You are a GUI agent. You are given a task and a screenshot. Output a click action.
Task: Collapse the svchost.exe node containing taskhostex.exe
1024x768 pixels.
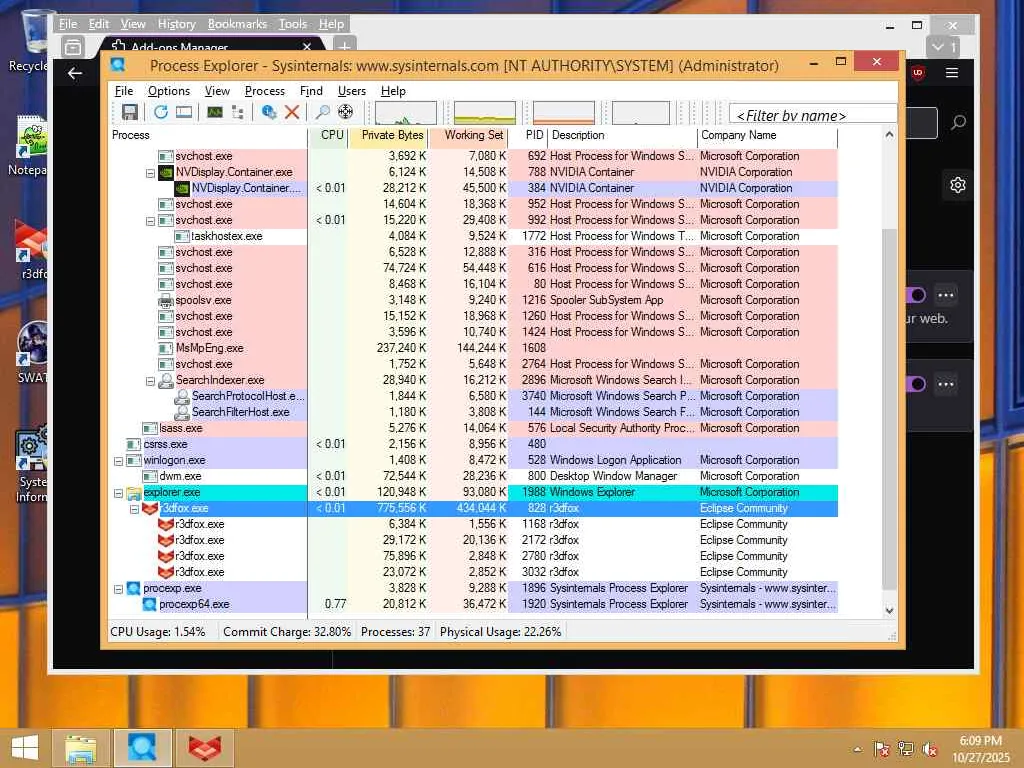coord(150,221)
